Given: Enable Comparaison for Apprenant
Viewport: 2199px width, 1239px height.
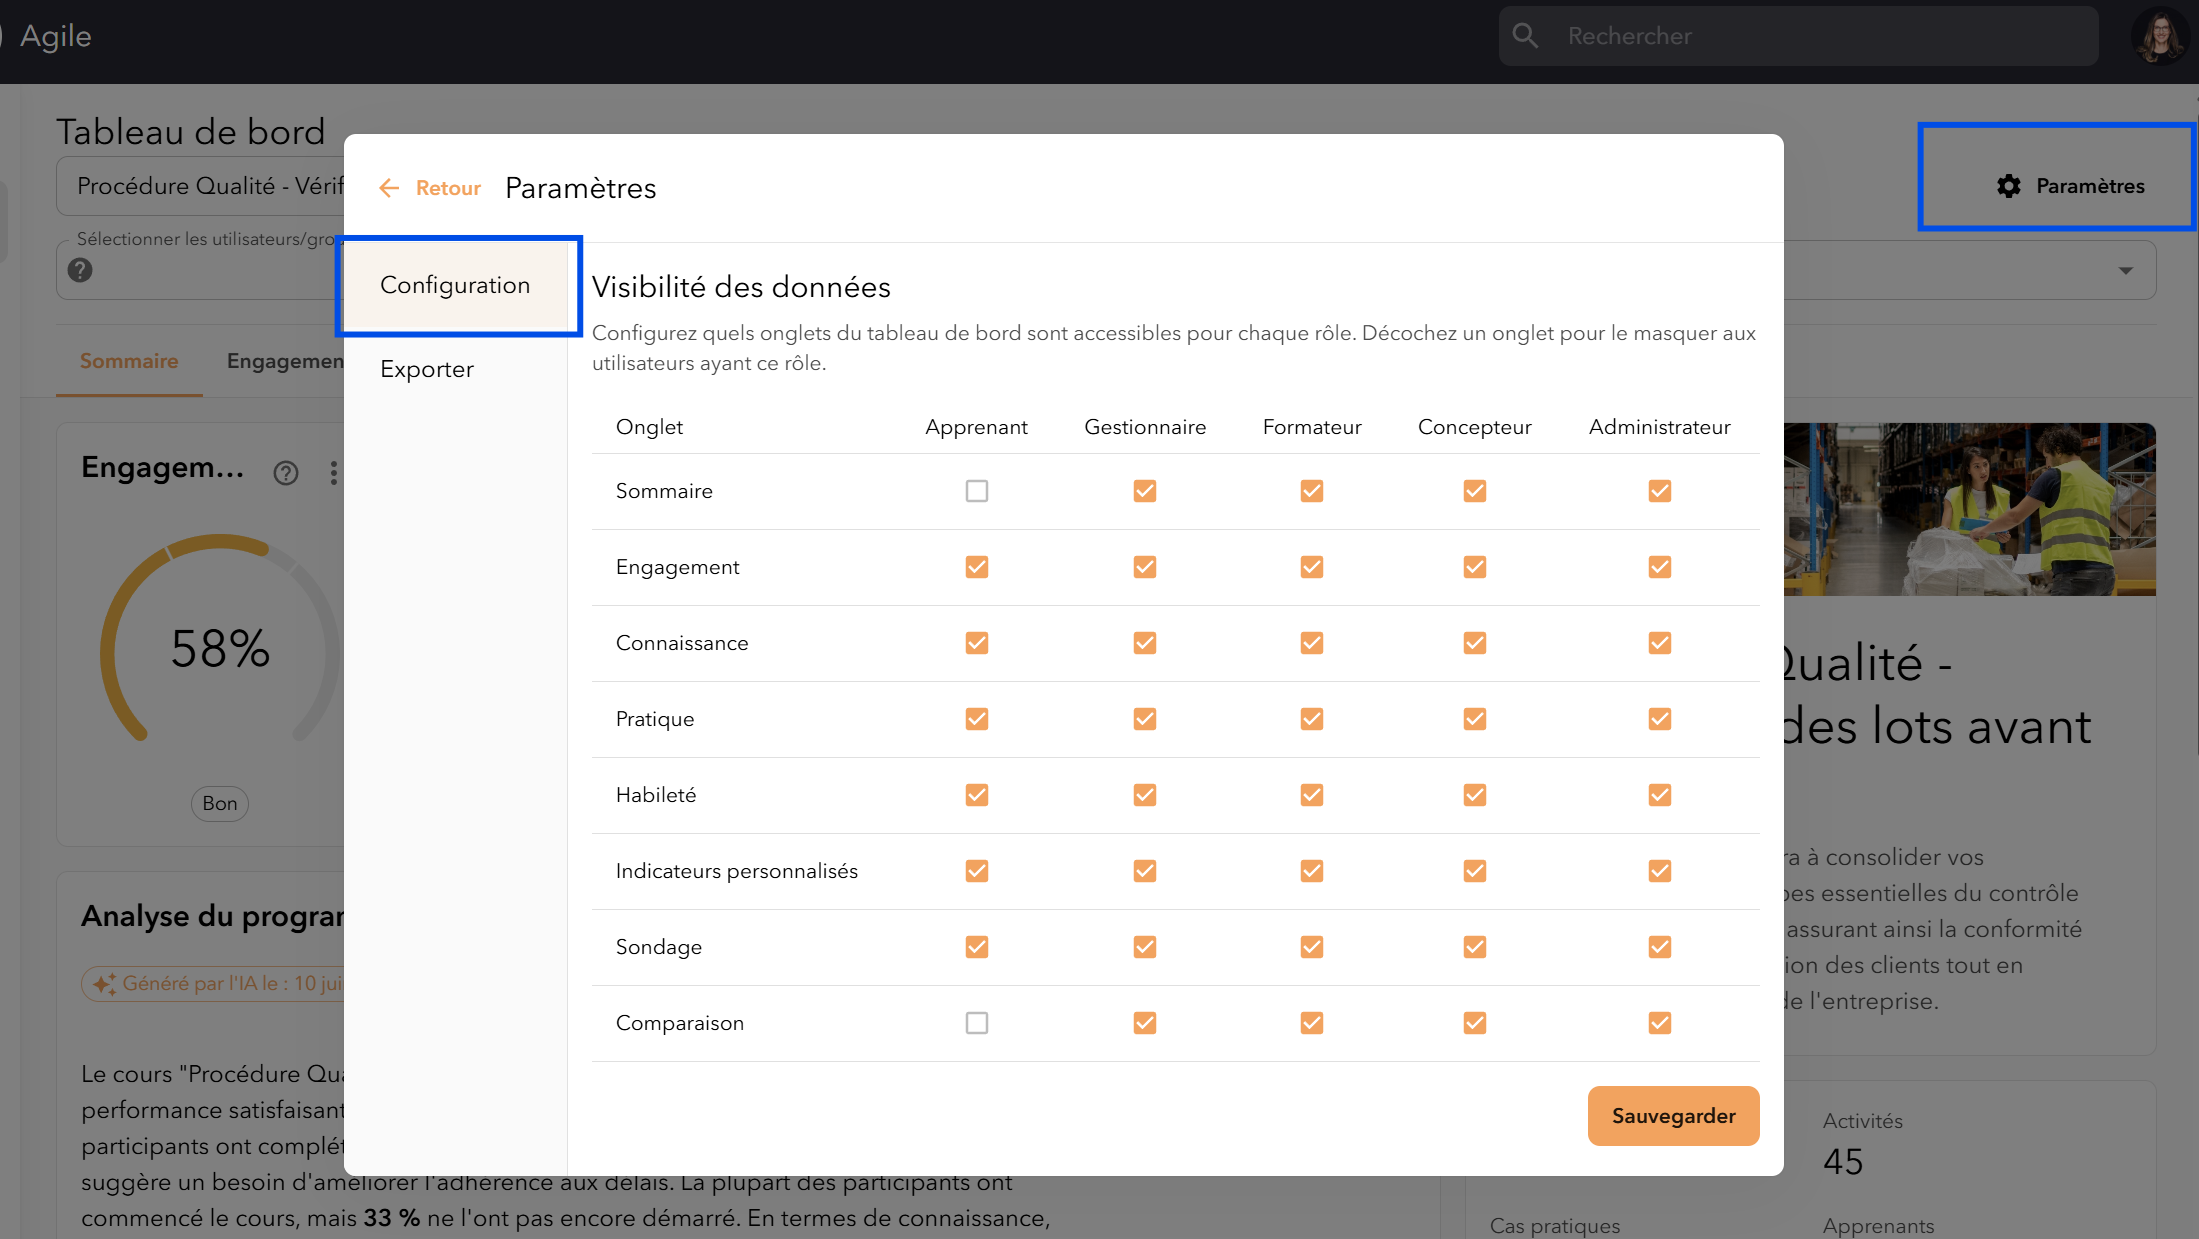Looking at the screenshot, I should point(977,1023).
